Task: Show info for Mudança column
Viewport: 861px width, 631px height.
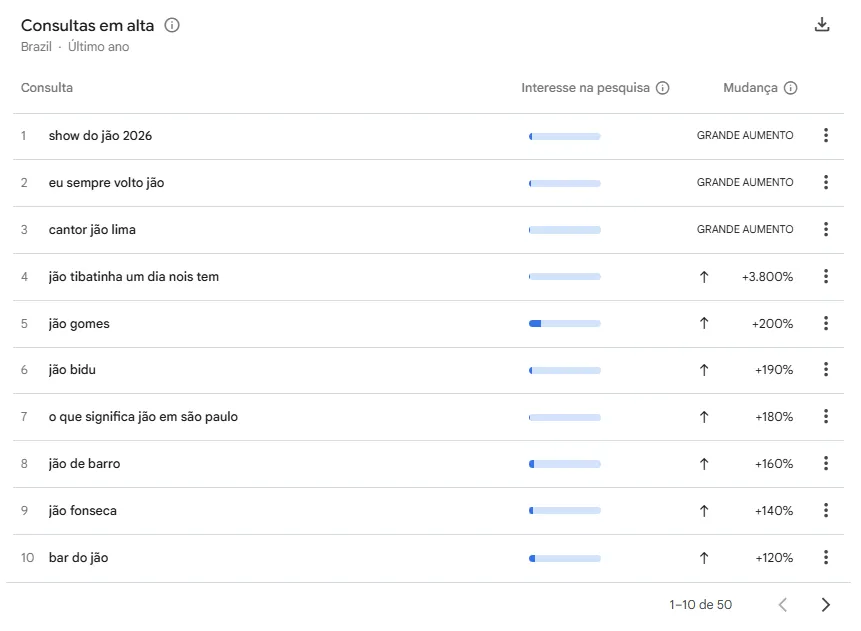Action: tap(790, 88)
